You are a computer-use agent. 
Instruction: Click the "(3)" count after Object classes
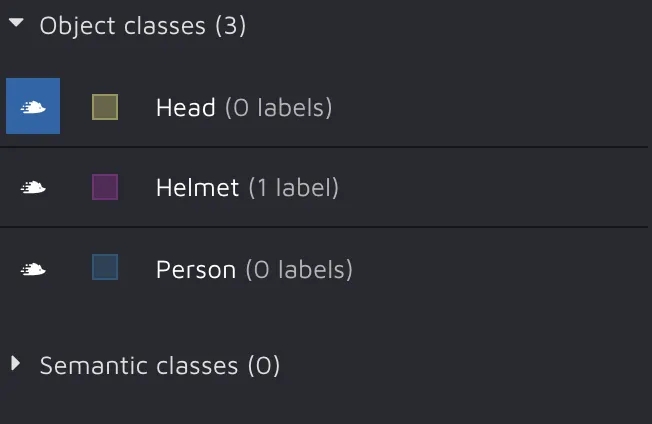[231, 25]
